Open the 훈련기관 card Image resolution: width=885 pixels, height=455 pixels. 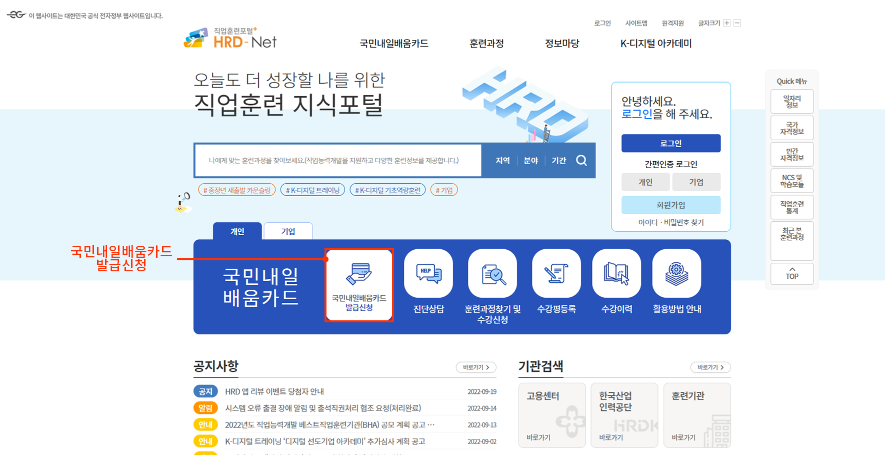click(697, 415)
